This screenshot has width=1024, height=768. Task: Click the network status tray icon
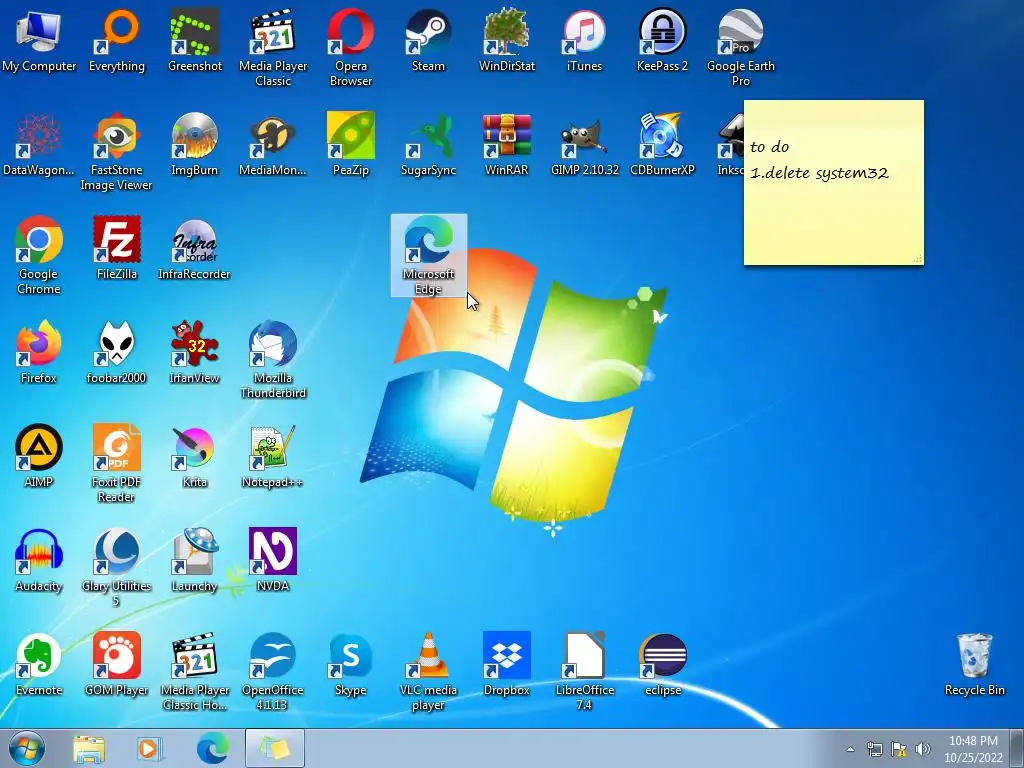874,749
